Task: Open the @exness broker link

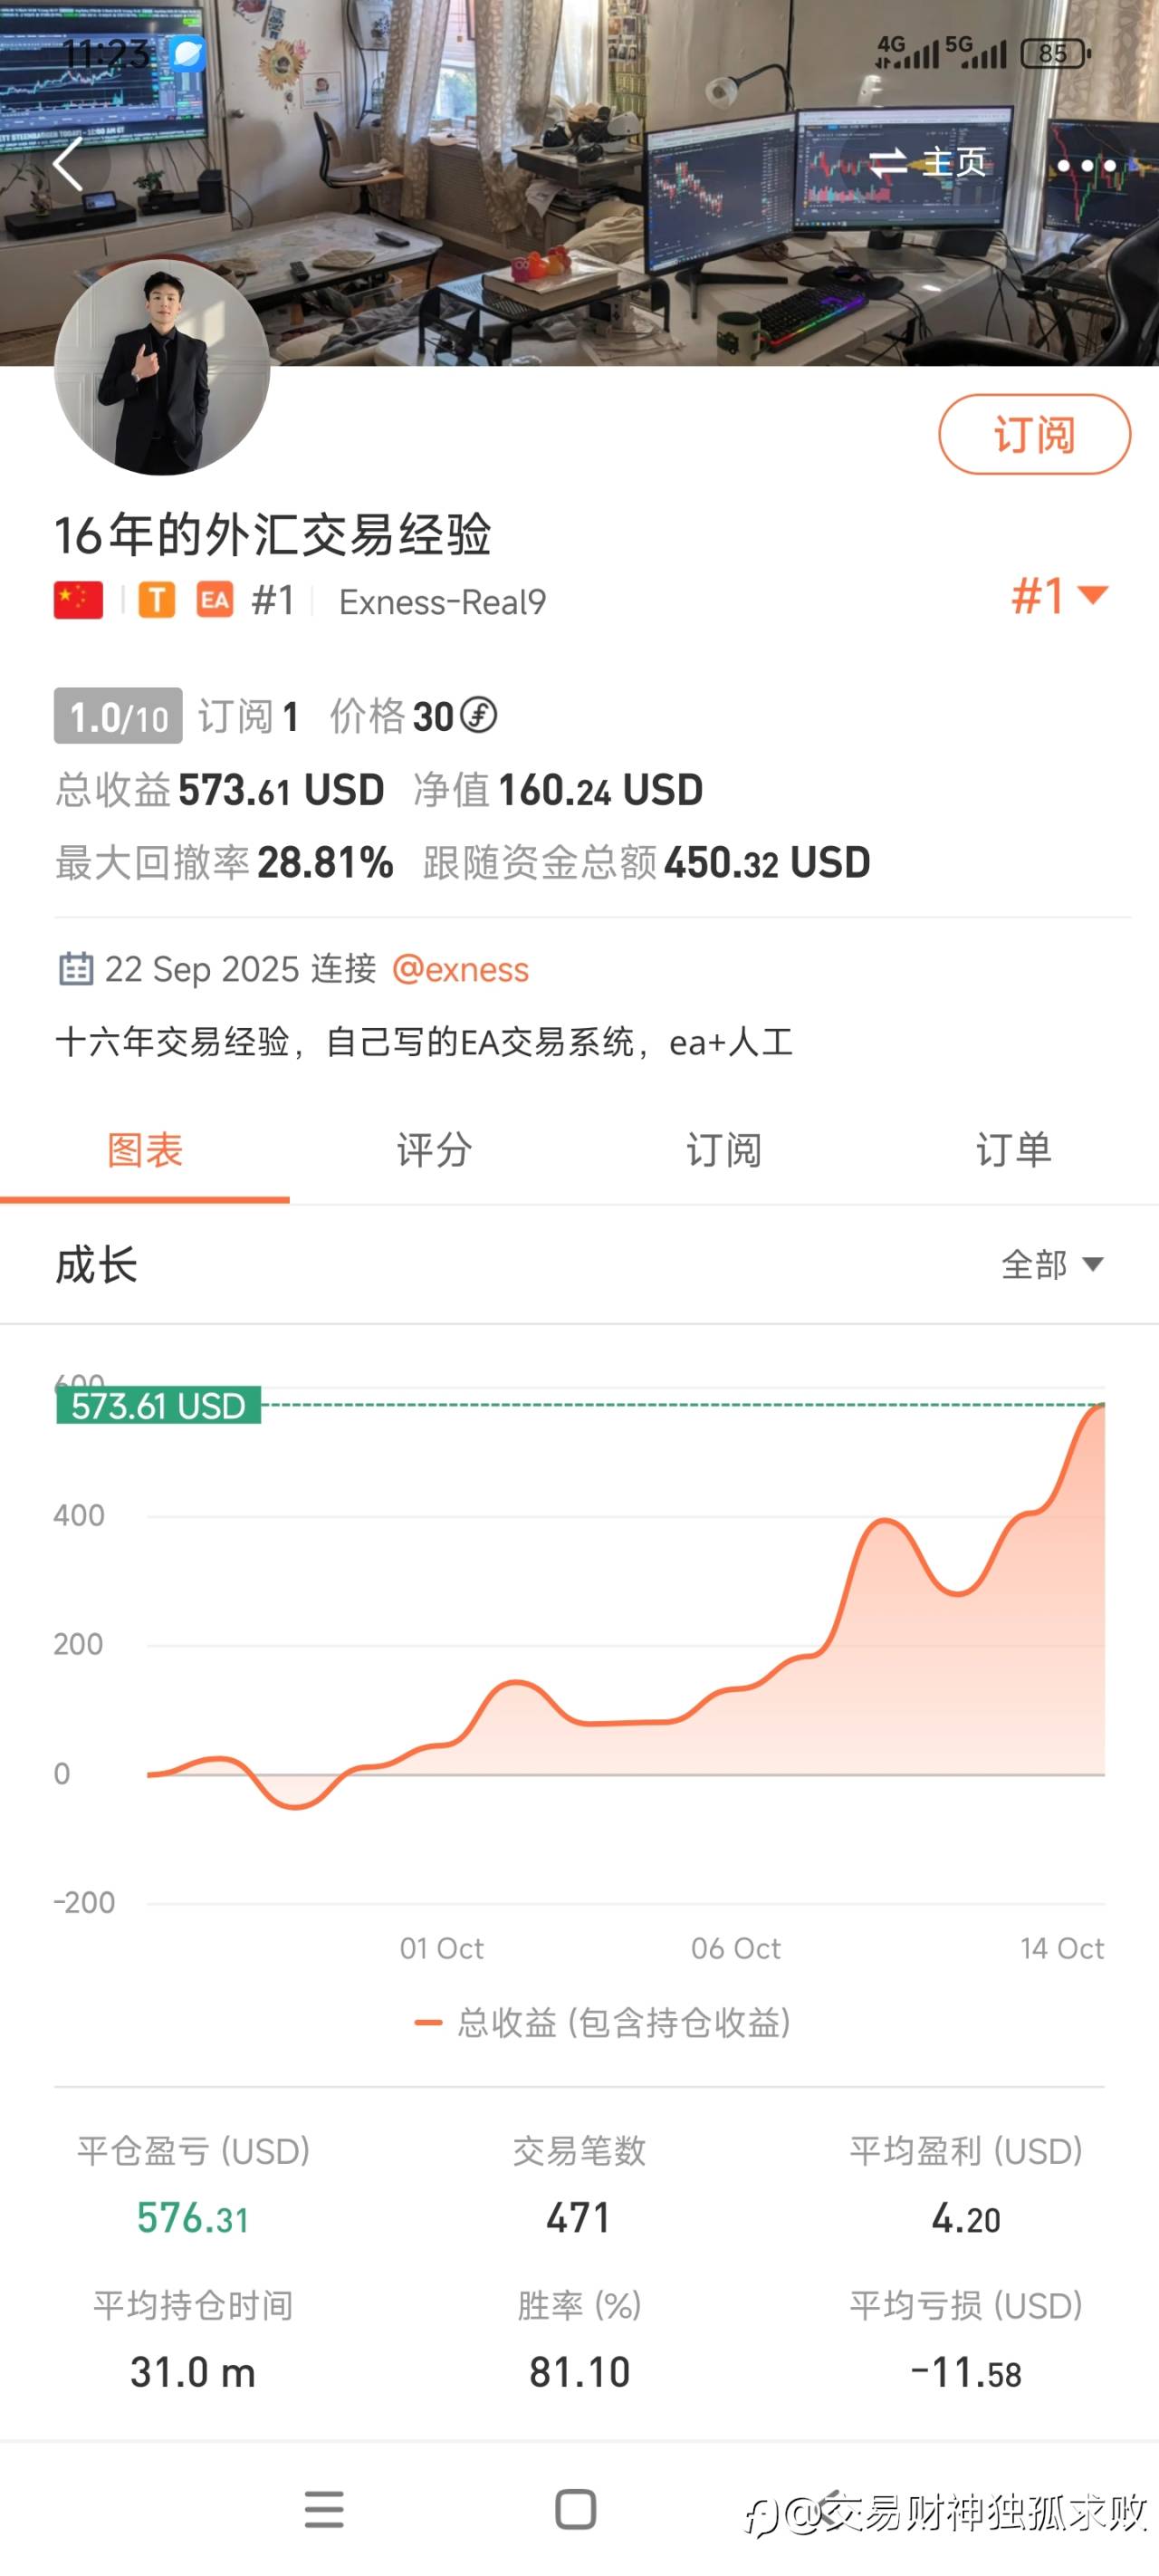Action: 460,969
